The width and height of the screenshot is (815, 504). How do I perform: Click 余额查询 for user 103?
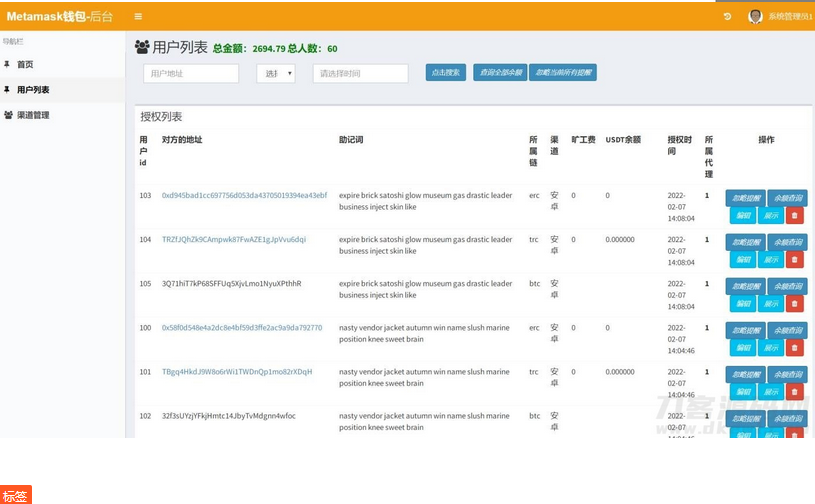(787, 198)
